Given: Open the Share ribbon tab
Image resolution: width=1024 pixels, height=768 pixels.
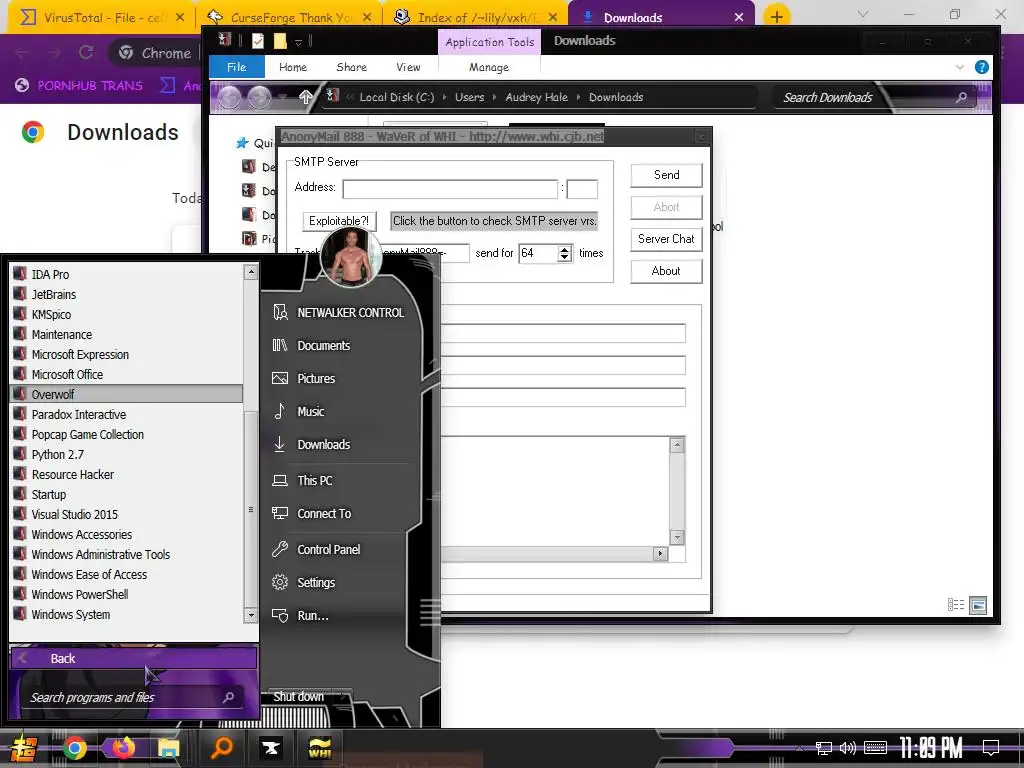Looking at the screenshot, I should (351, 67).
